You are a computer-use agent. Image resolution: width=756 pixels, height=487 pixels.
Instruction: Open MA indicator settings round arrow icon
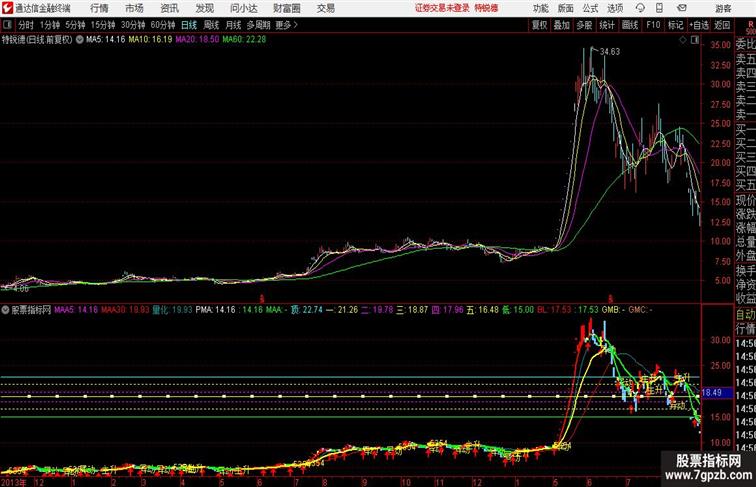point(80,40)
